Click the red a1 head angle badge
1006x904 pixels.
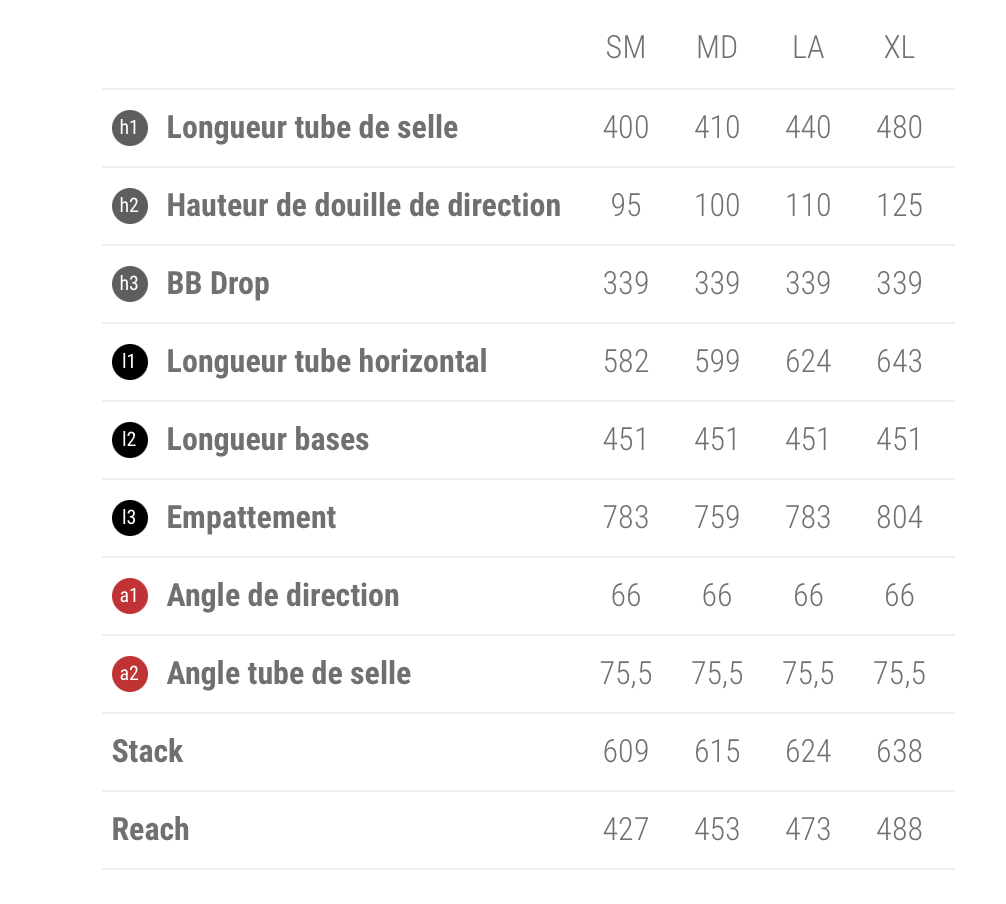129,596
